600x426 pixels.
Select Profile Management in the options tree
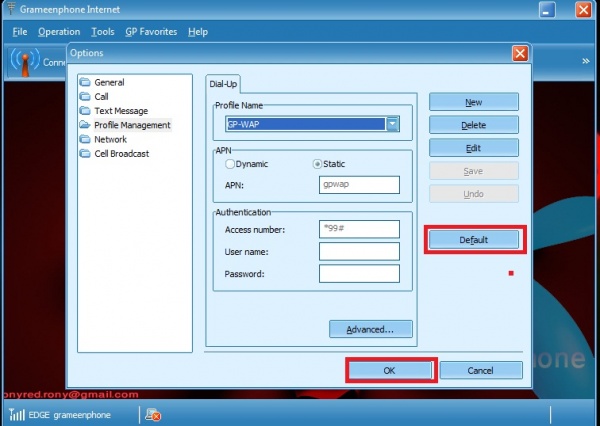click(132, 125)
